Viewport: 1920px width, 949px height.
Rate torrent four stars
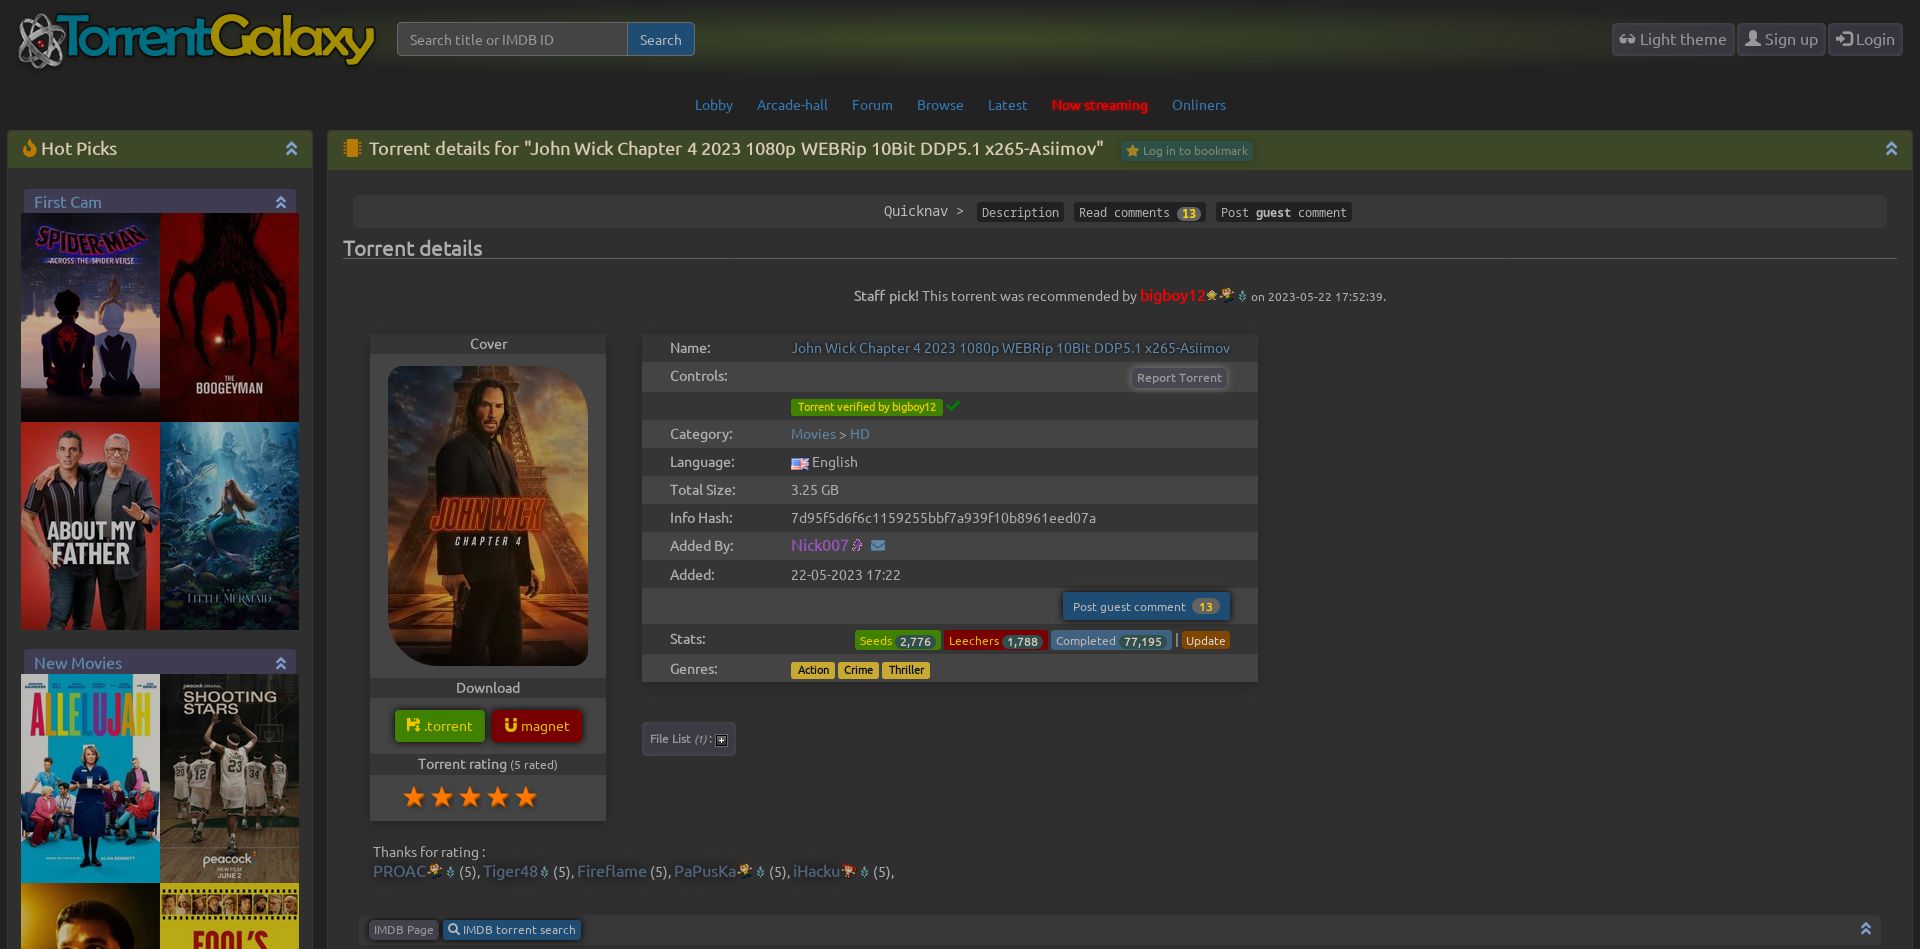point(498,797)
